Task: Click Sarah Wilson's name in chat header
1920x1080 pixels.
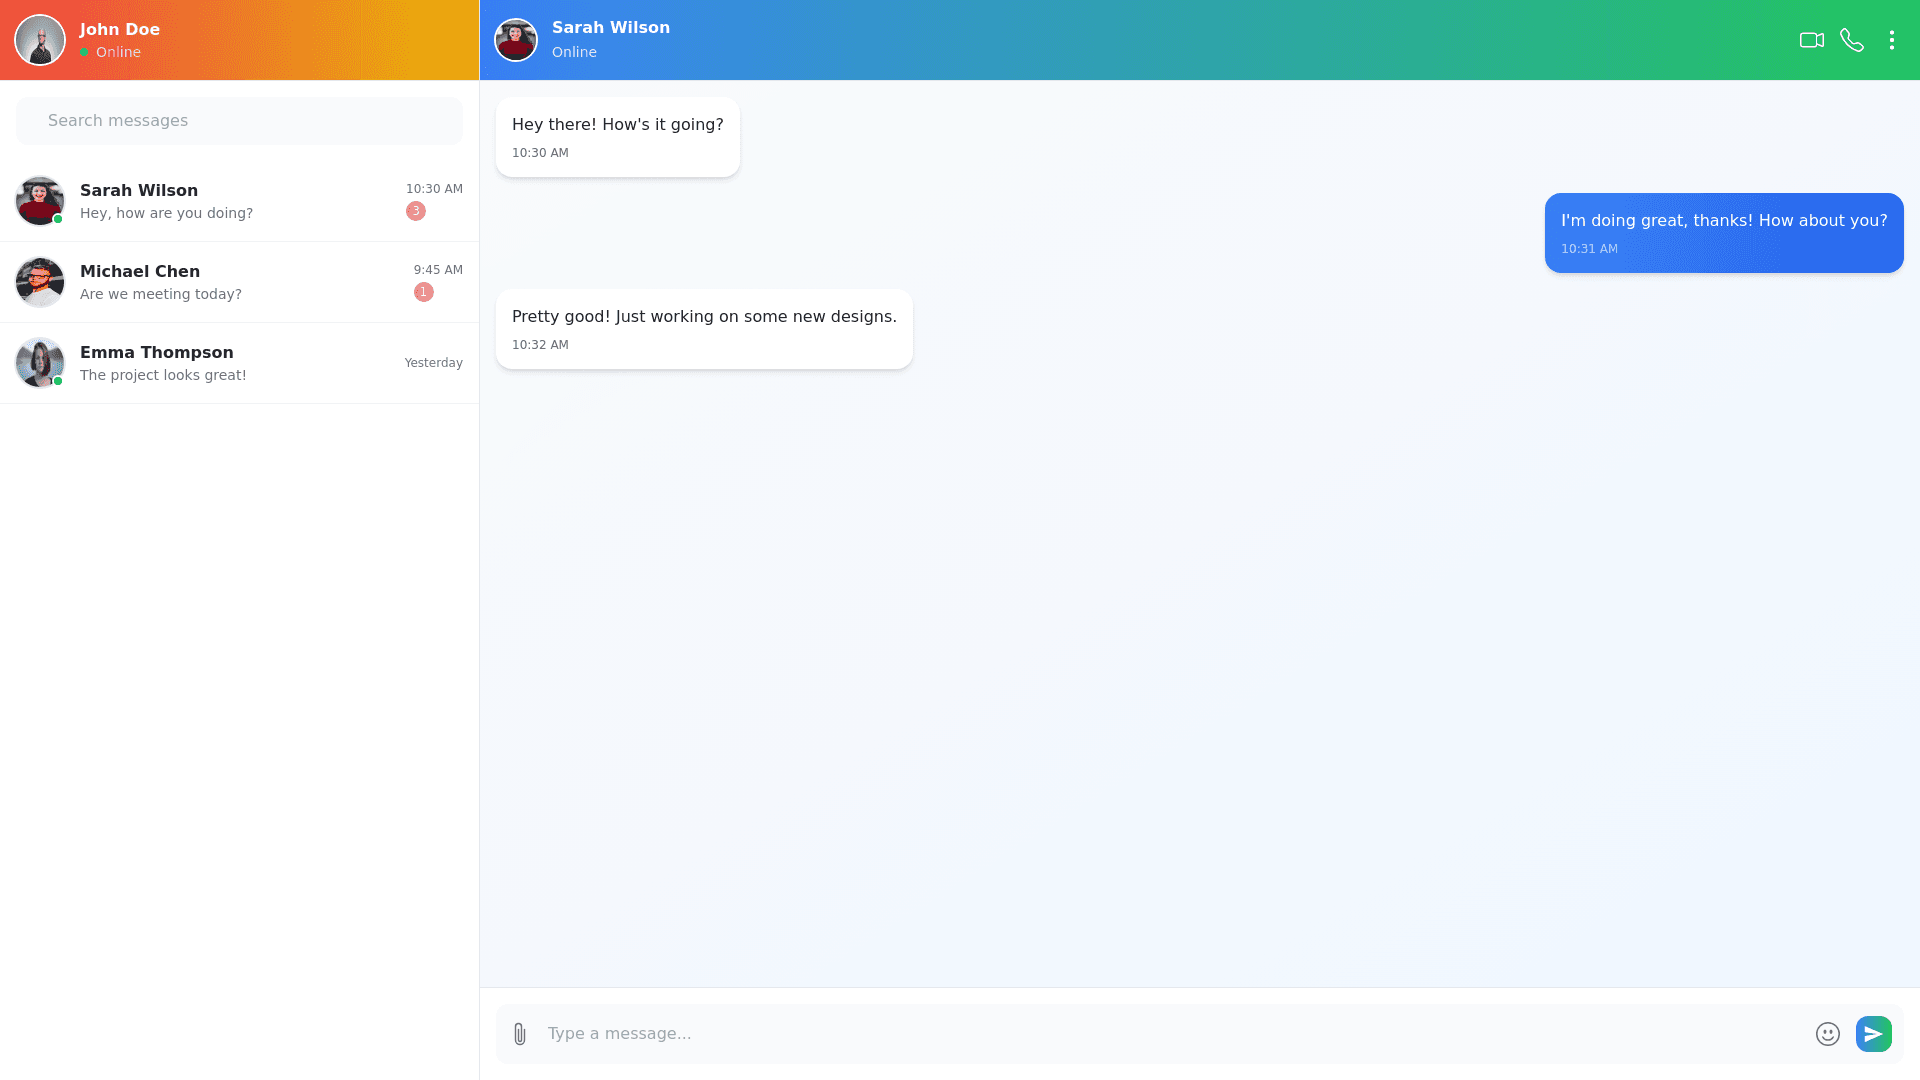Action: tap(610, 28)
